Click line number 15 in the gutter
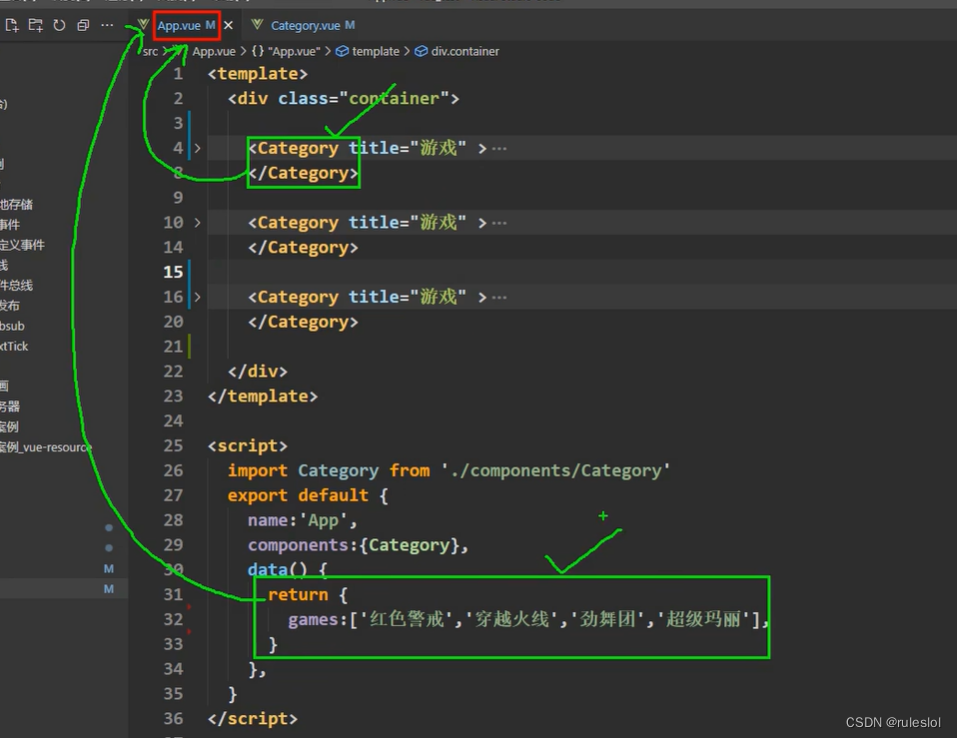 173,272
